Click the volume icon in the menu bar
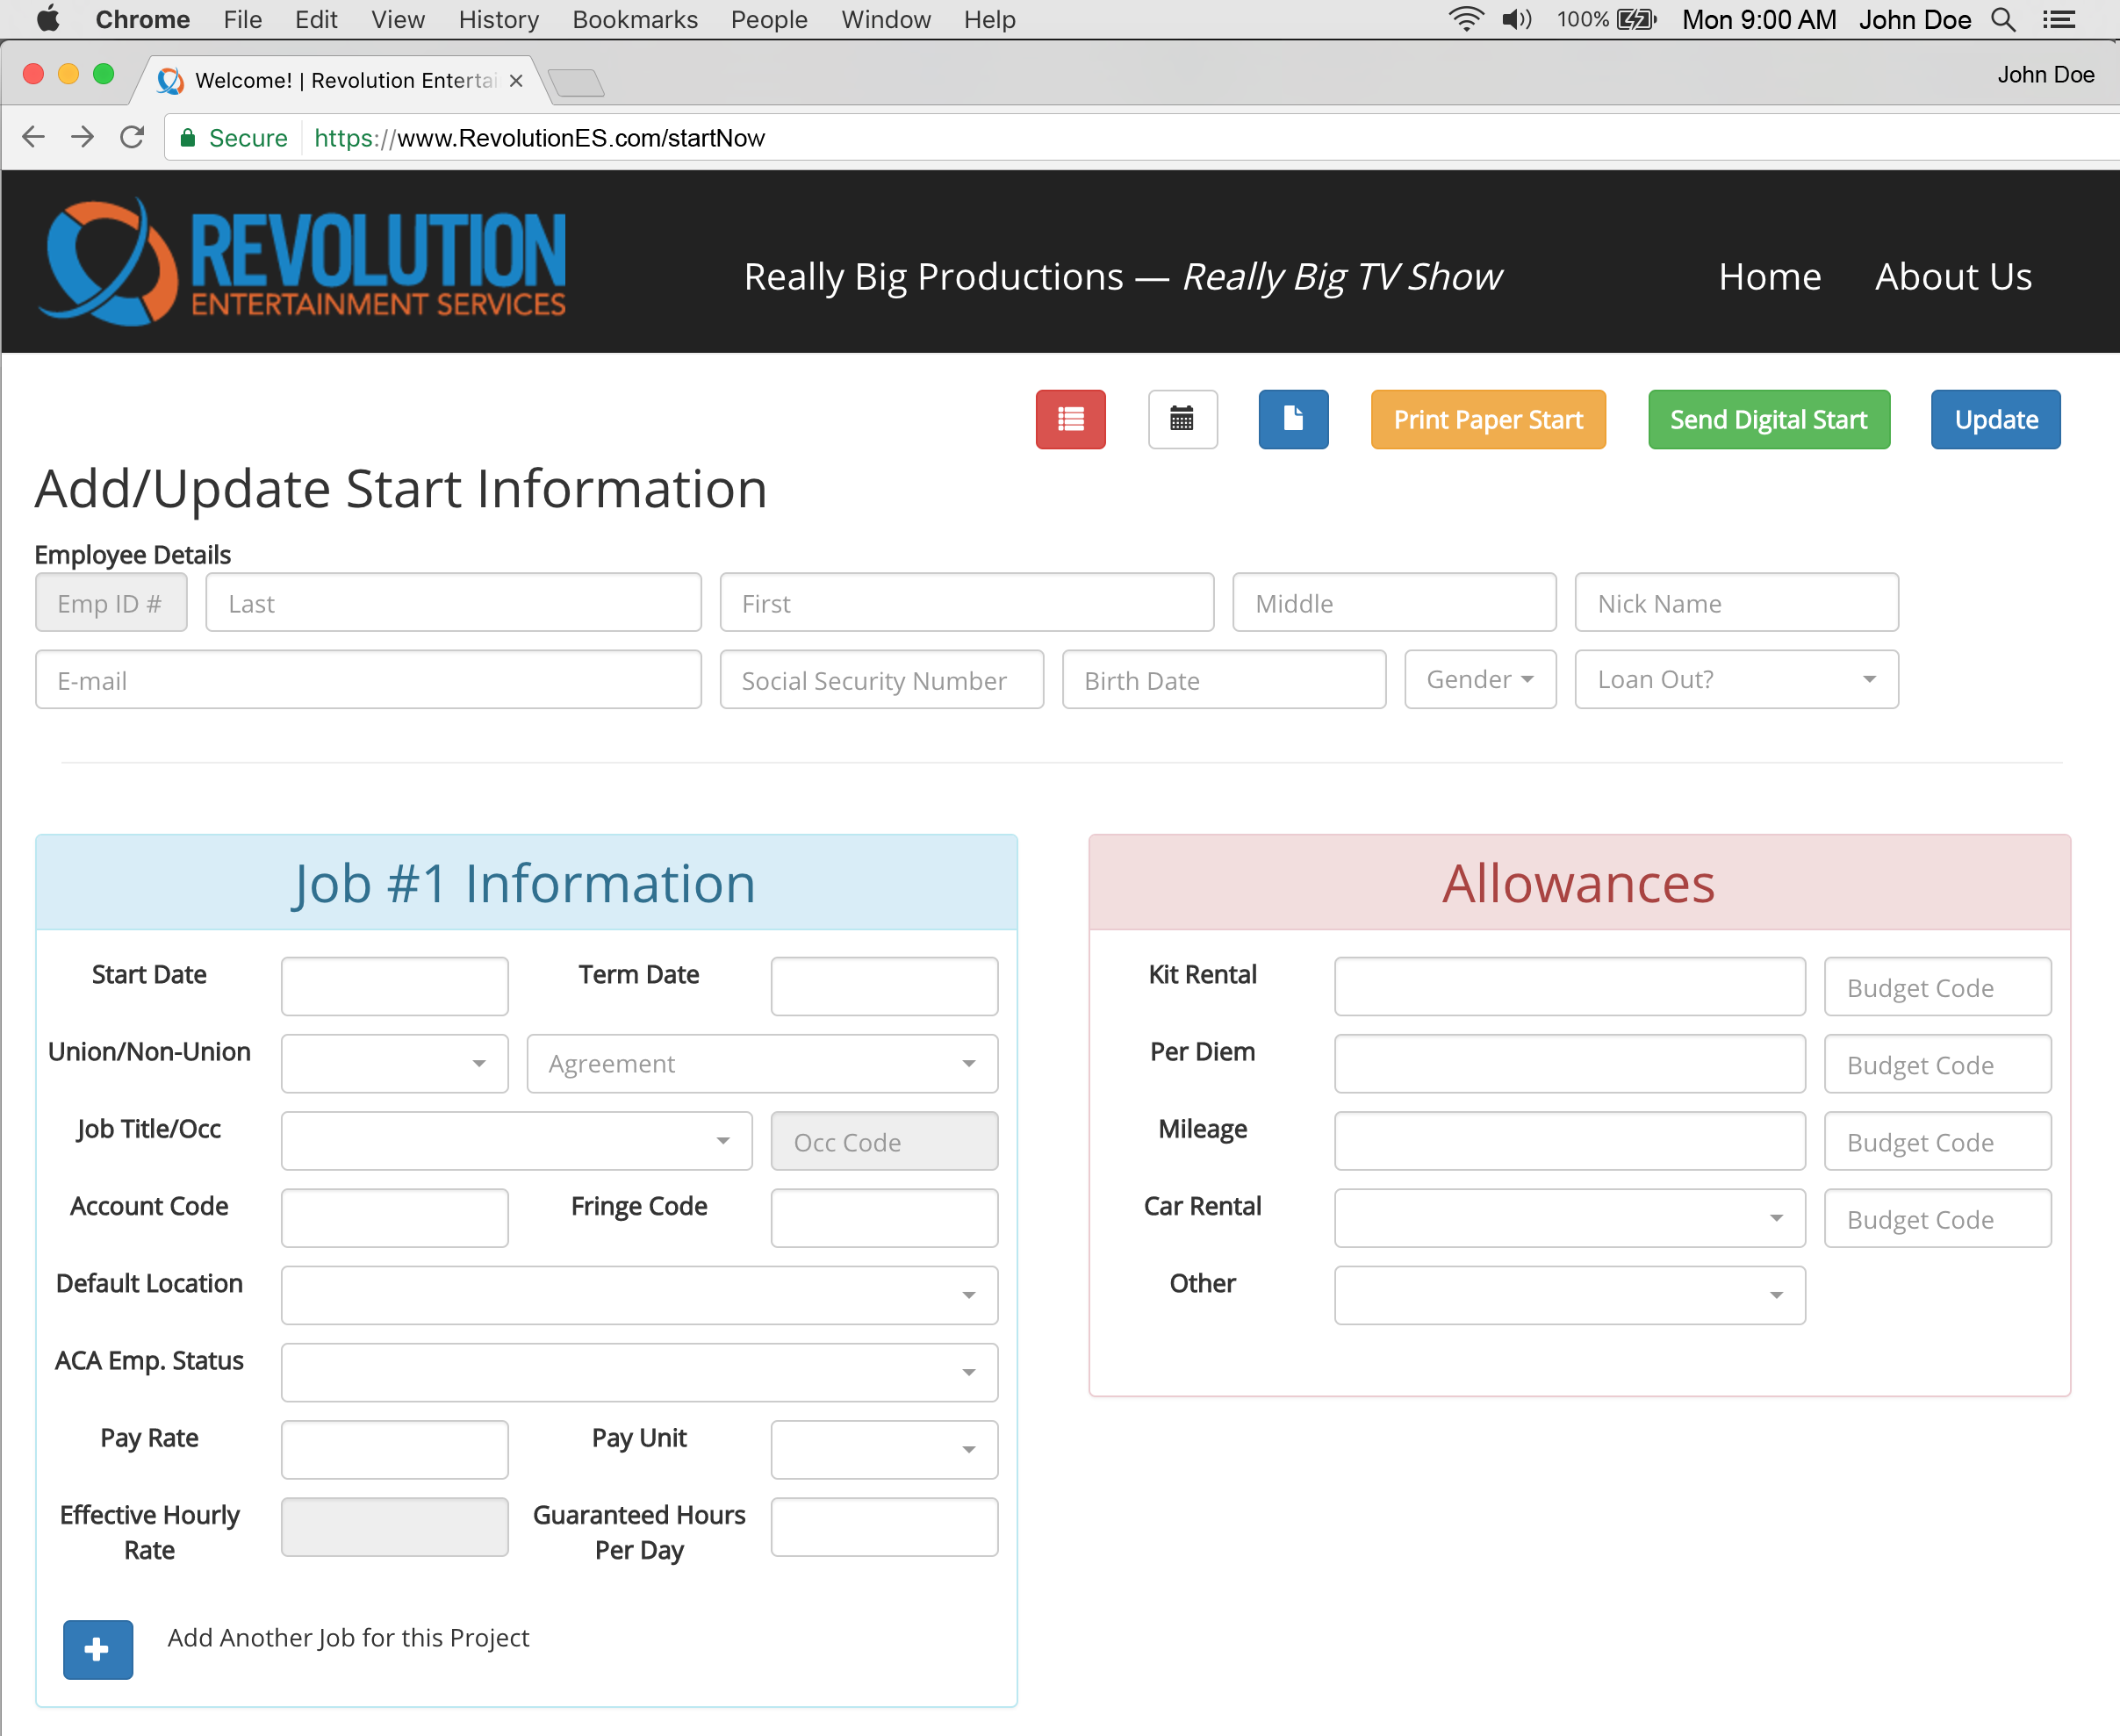Viewport: 2120px width, 1736px height. coord(1516,19)
